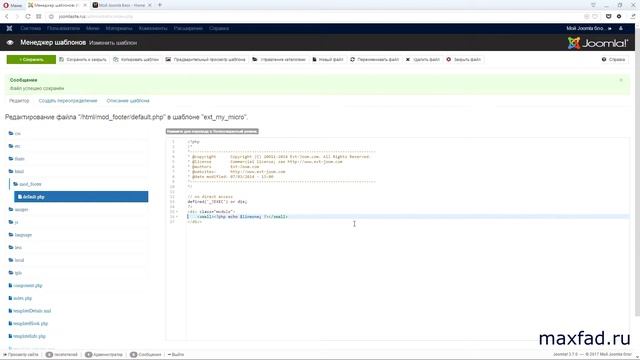Click the Справка help toolbar button
Image resolution: width=640 pixels, height=360 pixels.
(x=613, y=60)
